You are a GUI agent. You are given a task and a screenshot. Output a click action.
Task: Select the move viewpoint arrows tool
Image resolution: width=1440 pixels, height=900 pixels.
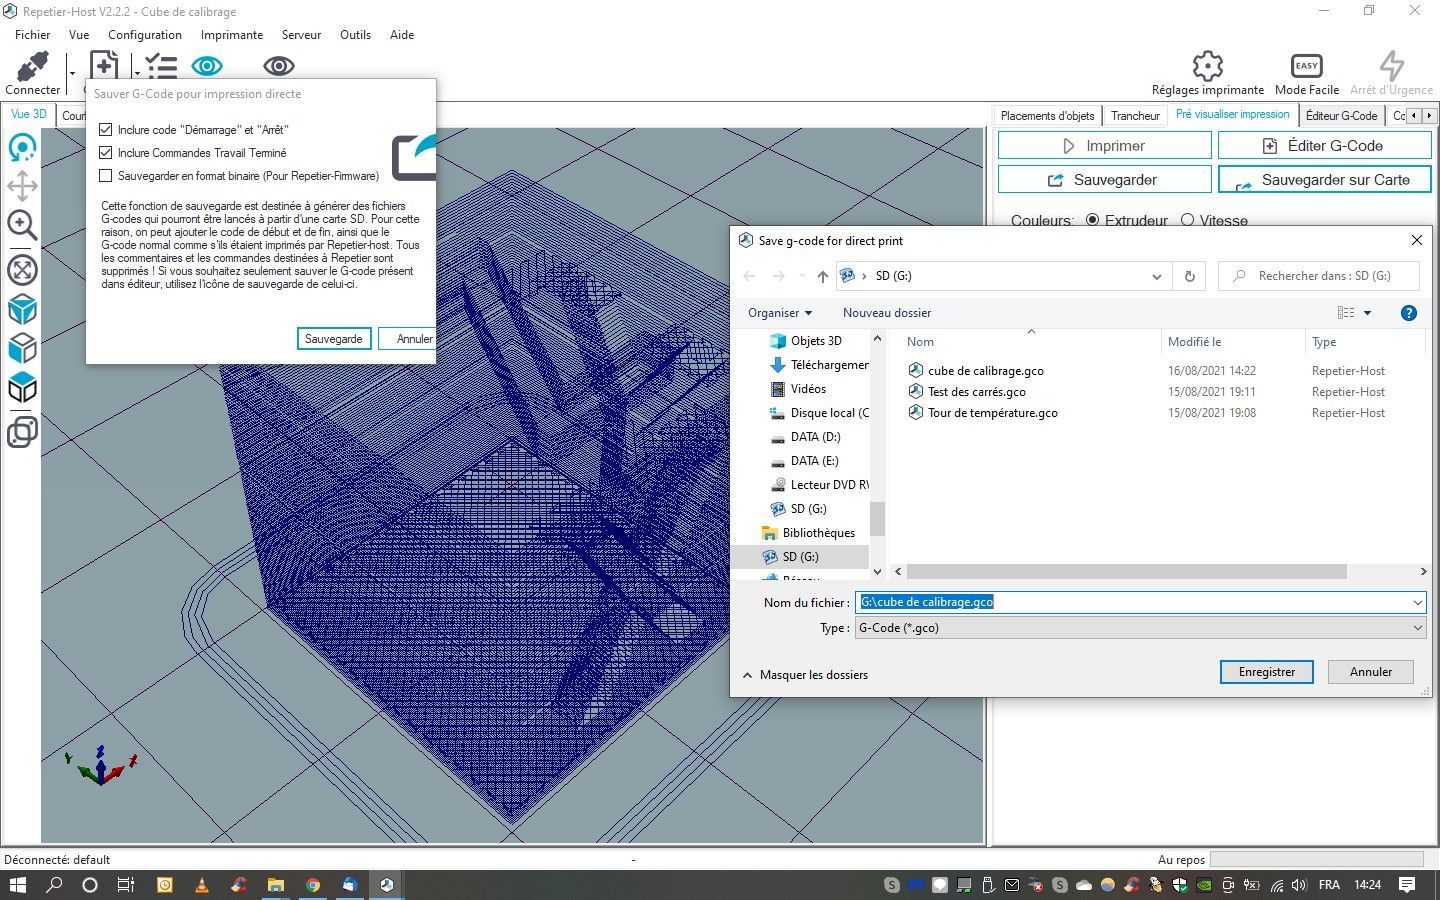pos(22,186)
